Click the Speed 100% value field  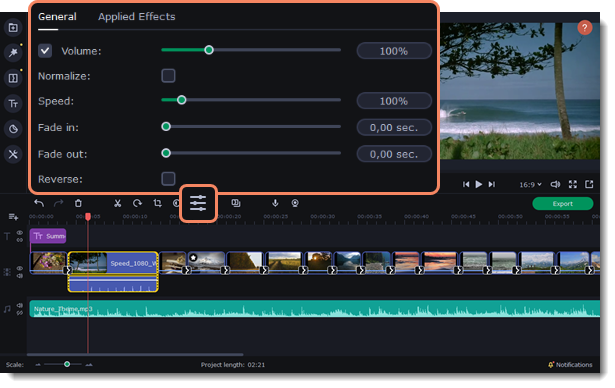click(394, 101)
